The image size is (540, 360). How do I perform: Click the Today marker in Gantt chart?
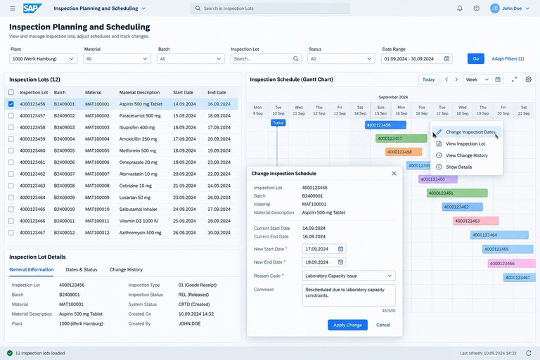[278, 123]
